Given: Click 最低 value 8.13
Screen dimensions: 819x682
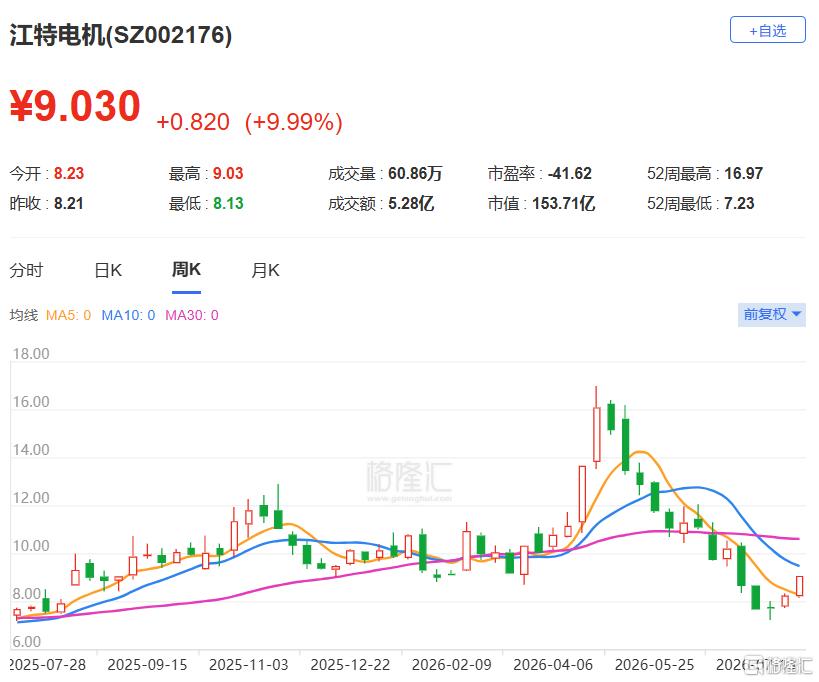Looking at the screenshot, I should pos(228,203).
